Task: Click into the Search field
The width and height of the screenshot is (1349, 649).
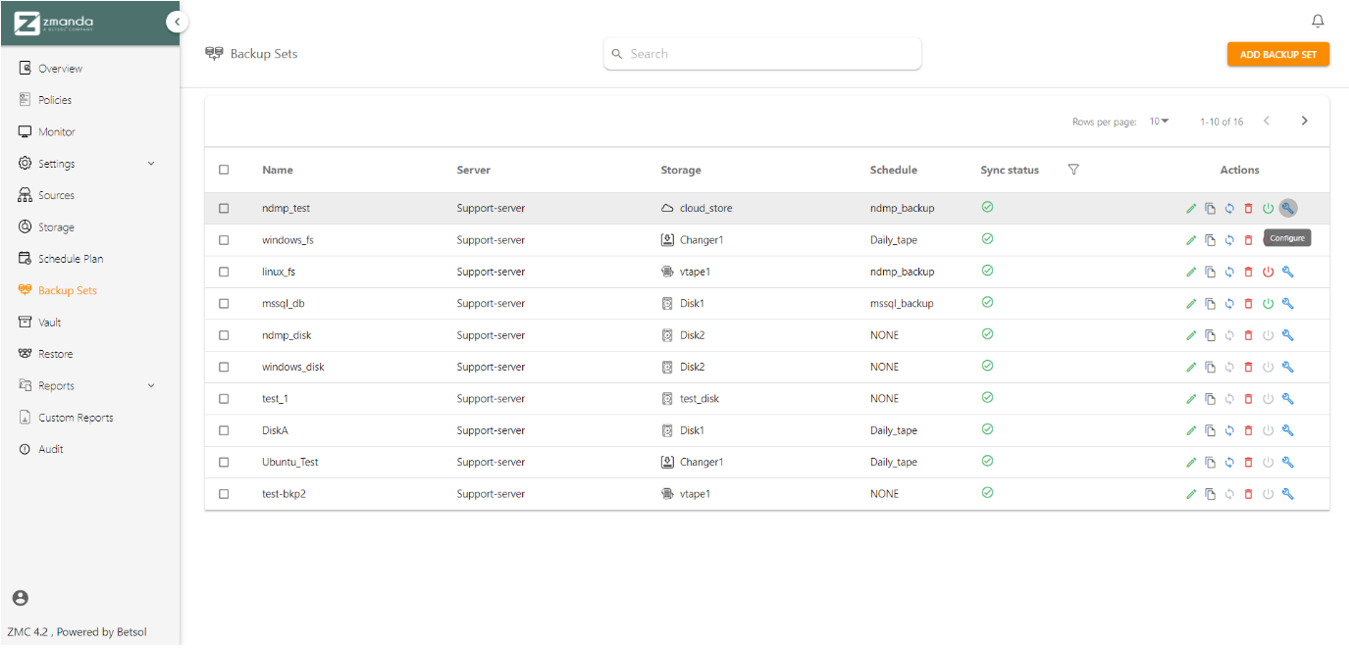Action: click(x=762, y=54)
